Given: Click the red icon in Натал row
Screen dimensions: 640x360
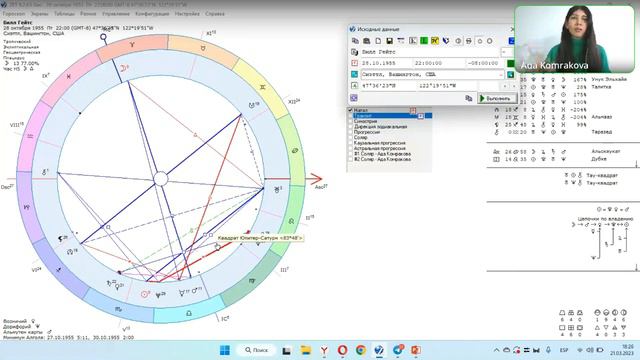Looking at the screenshot, I should point(413,110).
